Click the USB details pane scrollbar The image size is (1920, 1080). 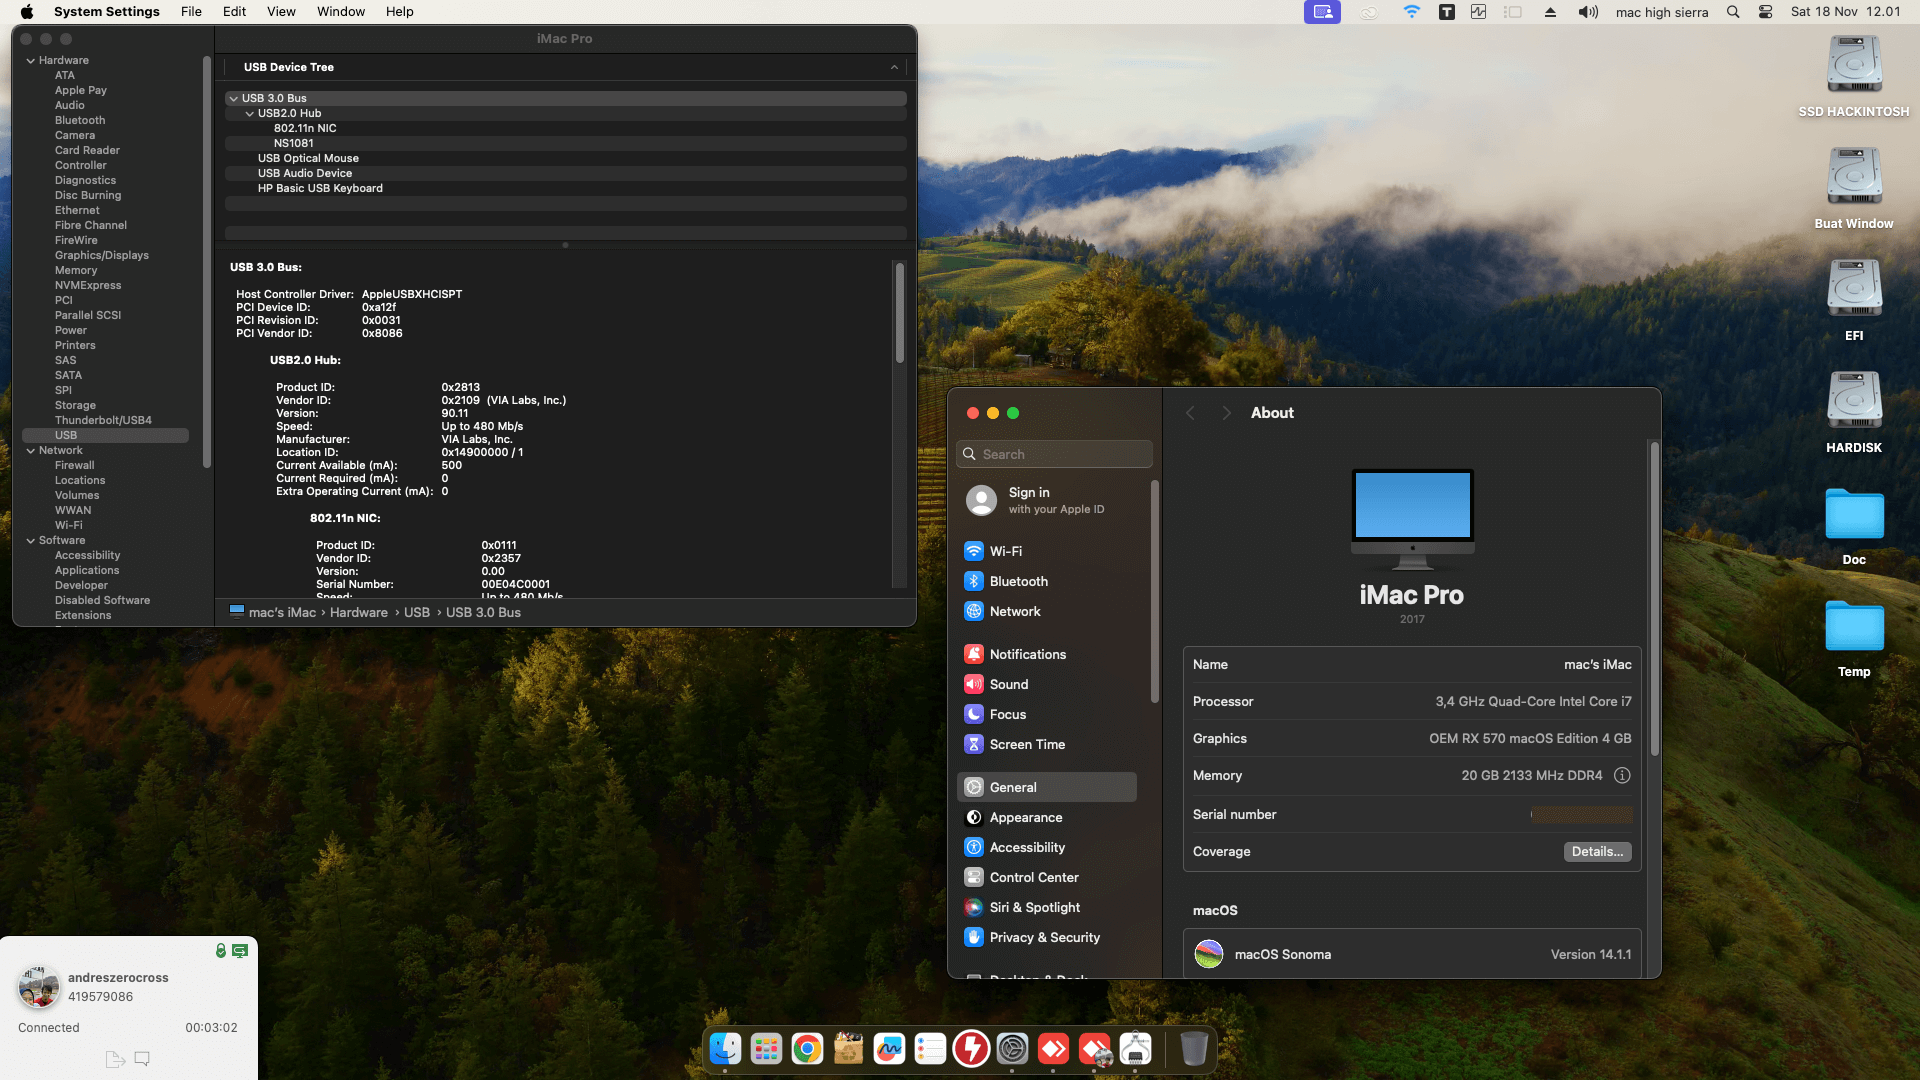click(899, 312)
